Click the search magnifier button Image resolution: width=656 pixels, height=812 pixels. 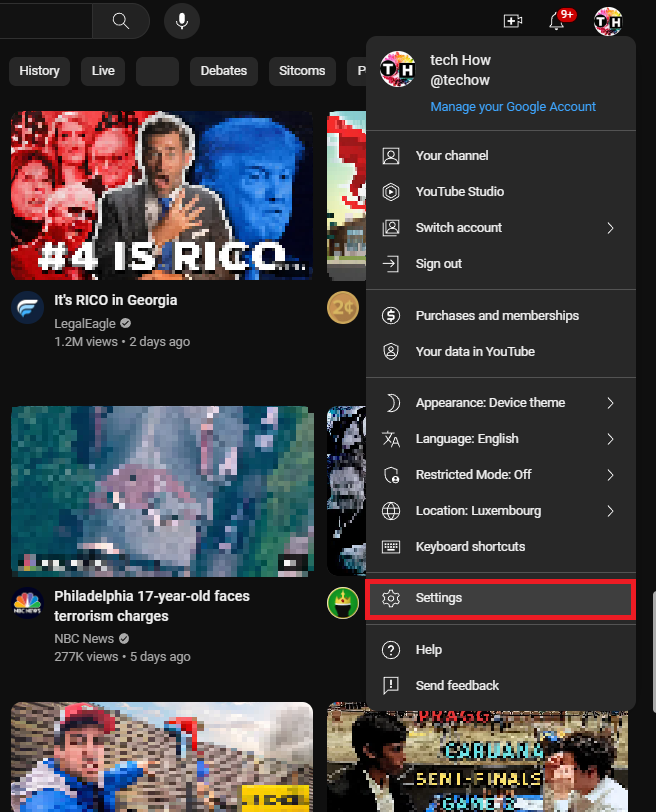point(121,21)
